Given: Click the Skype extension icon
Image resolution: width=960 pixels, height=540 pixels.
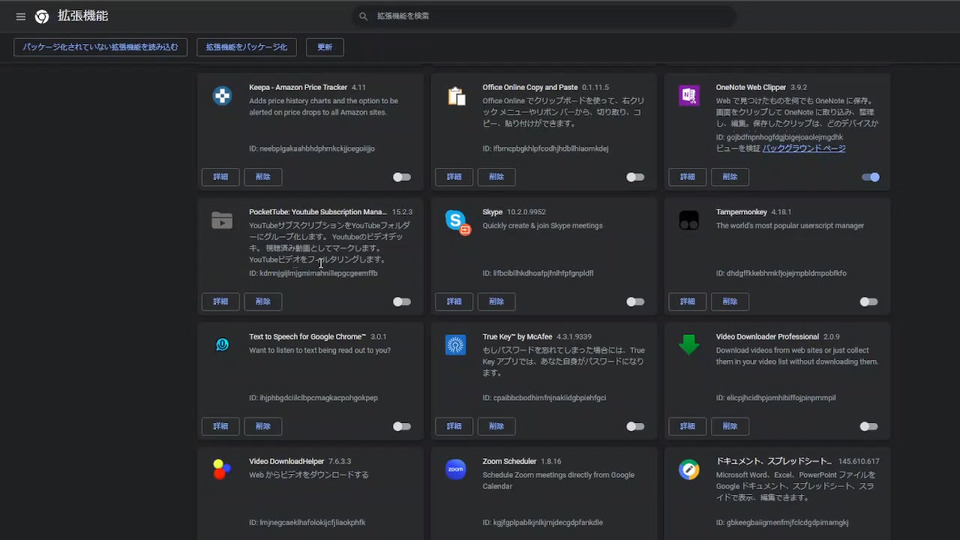Looking at the screenshot, I should (x=457, y=222).
